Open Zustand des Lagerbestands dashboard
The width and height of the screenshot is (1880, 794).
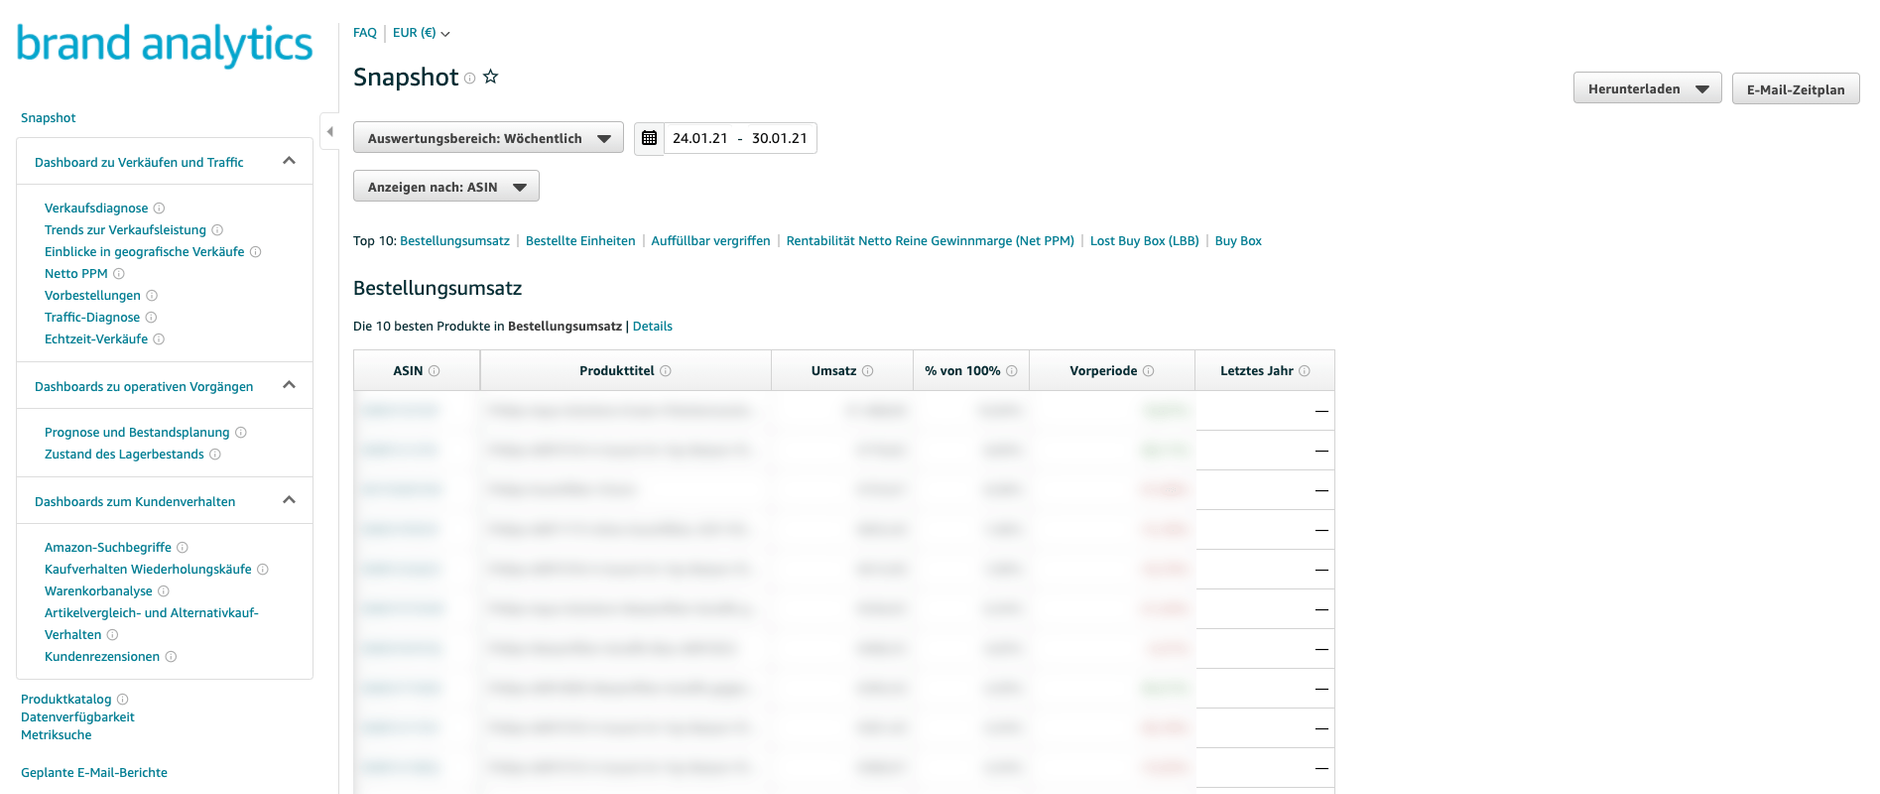coord(124,454)
